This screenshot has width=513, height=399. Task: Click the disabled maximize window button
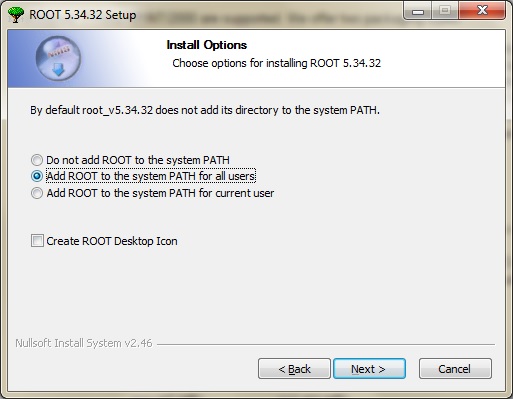(445, 11)
